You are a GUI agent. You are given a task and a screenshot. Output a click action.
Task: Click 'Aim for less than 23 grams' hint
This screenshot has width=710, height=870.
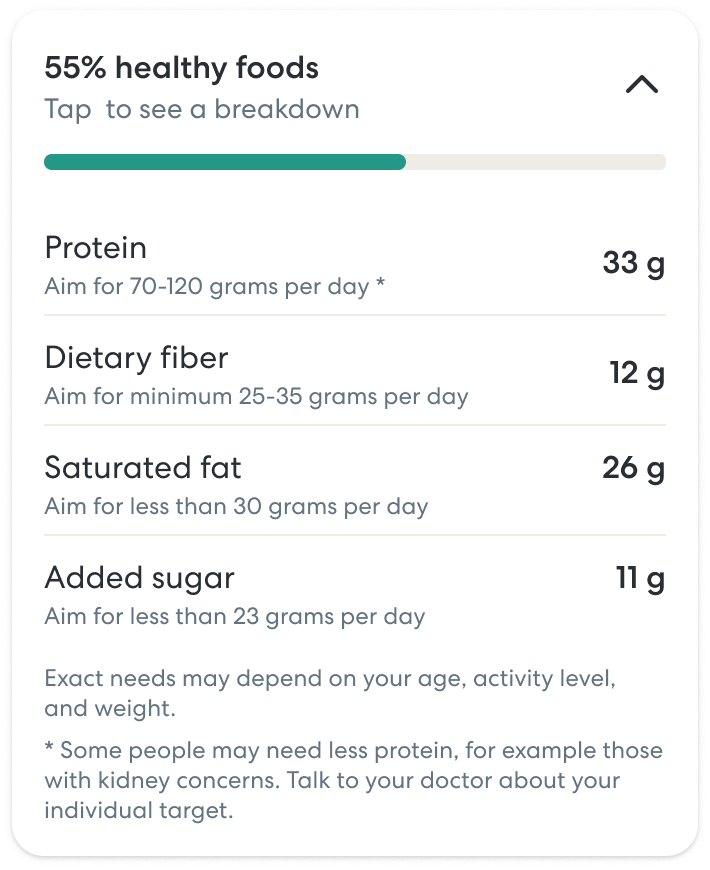click(234, 616)
